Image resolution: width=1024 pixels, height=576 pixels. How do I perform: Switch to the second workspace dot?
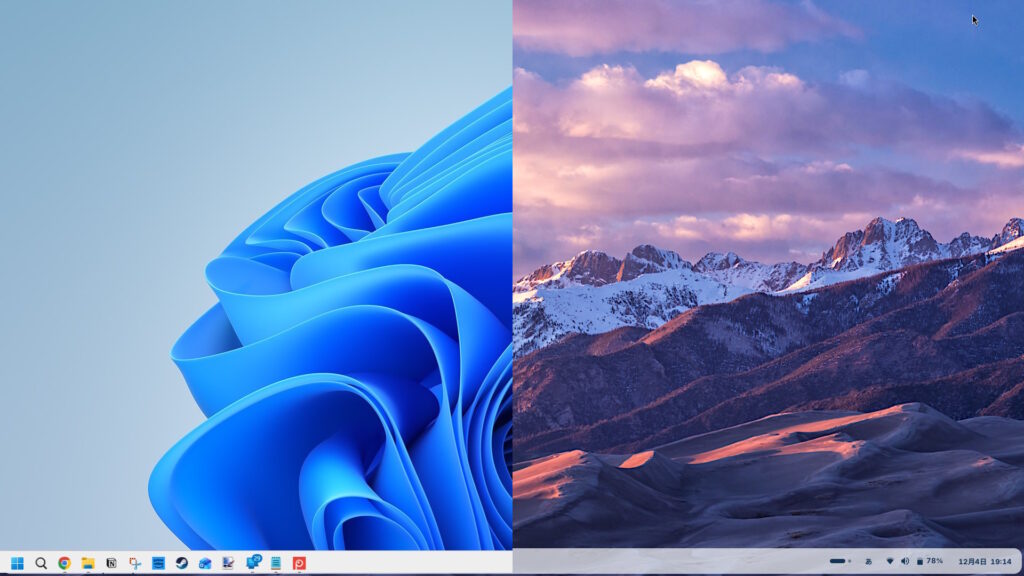pyautogui.click(x=850, y=561)
